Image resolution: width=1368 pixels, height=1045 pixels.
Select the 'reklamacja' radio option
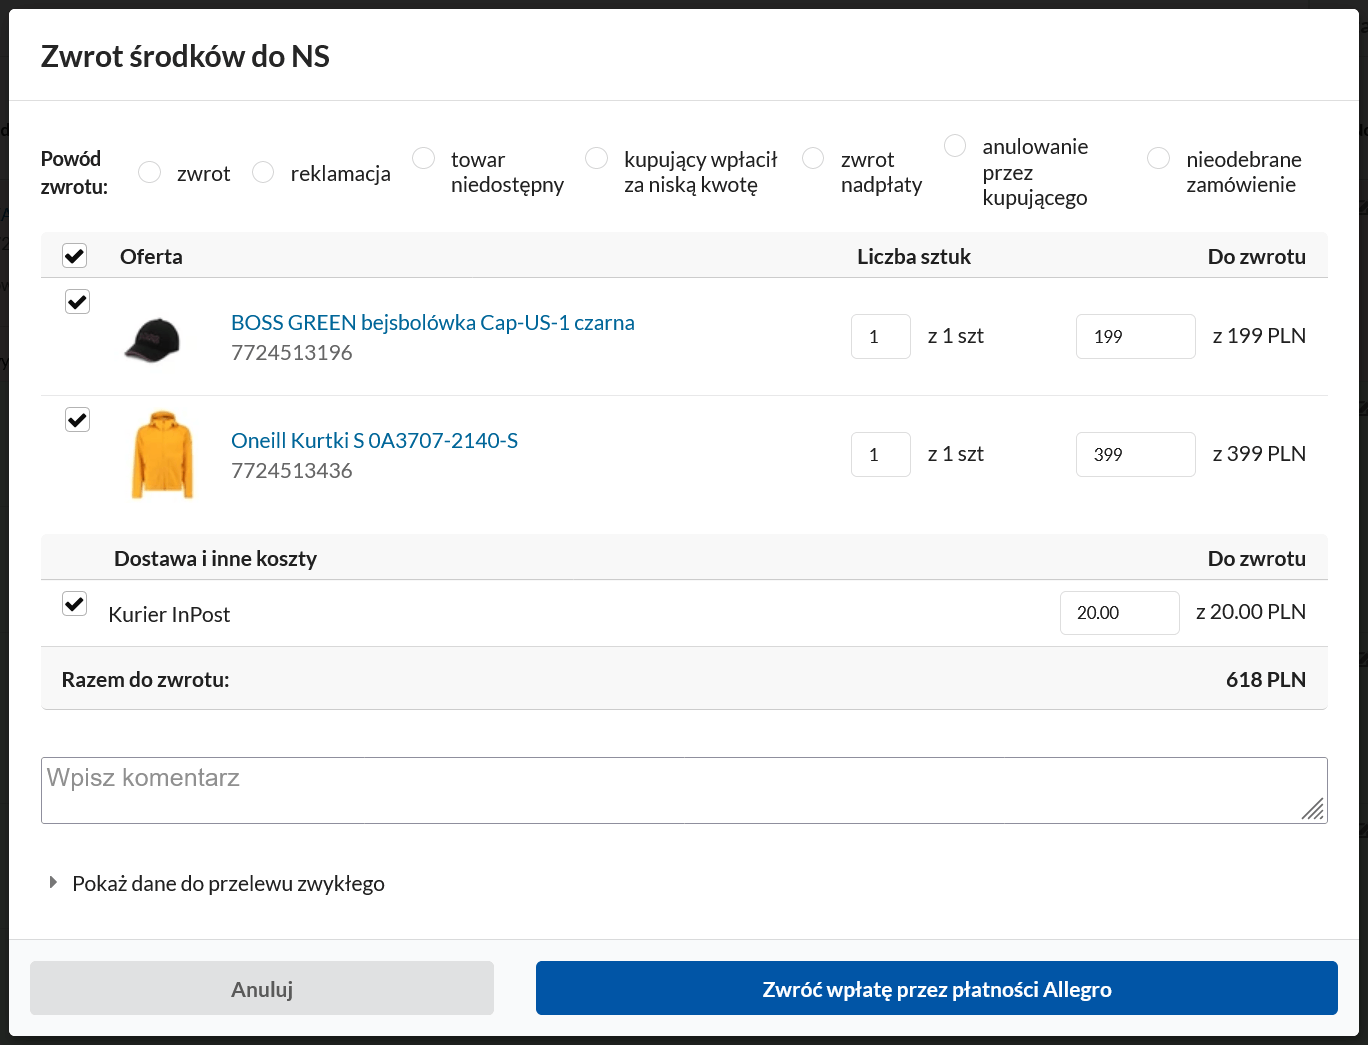tap(263, 172)
